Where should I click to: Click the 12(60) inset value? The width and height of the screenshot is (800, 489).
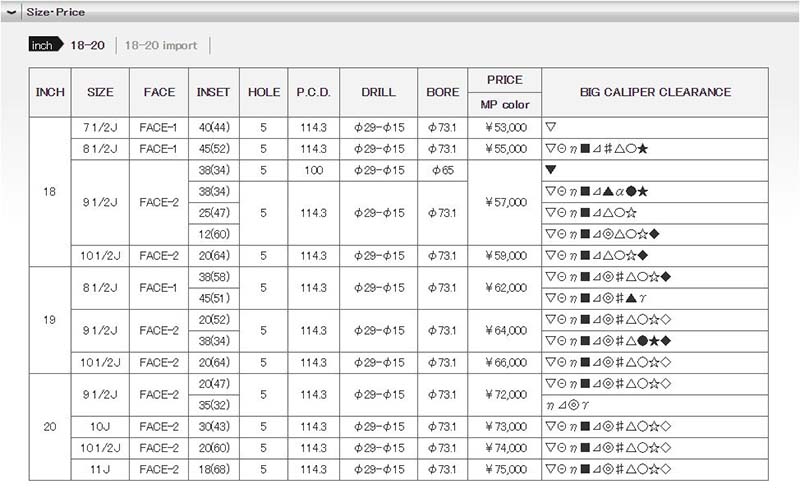click(213, 234)
